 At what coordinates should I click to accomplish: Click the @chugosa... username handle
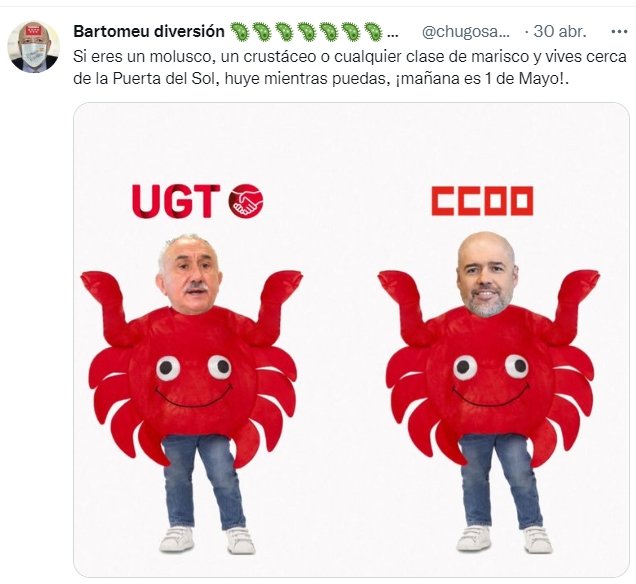click(466, 31)
